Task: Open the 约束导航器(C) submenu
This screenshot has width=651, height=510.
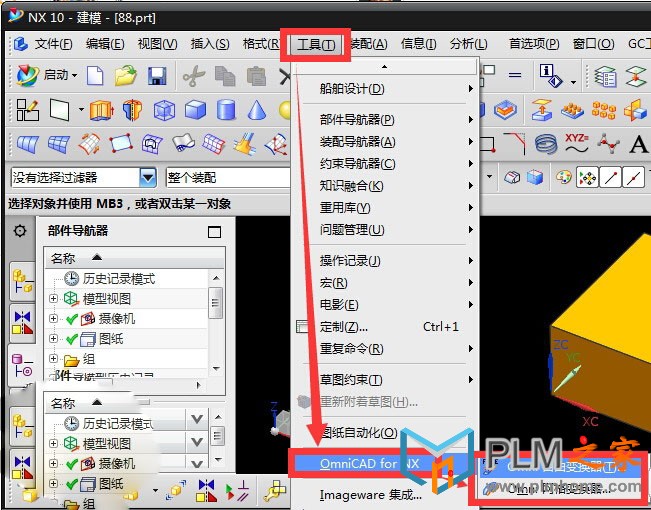Action: (387, 164)
